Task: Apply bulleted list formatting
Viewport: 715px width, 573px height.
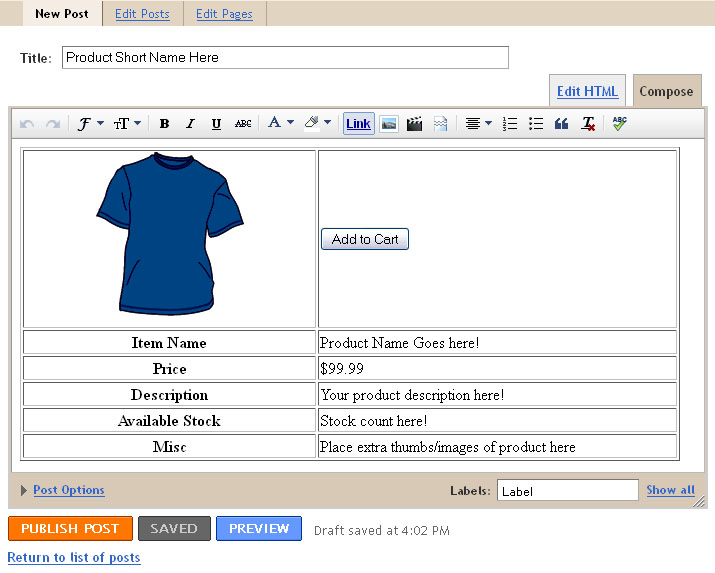Action: click(536, 124)
